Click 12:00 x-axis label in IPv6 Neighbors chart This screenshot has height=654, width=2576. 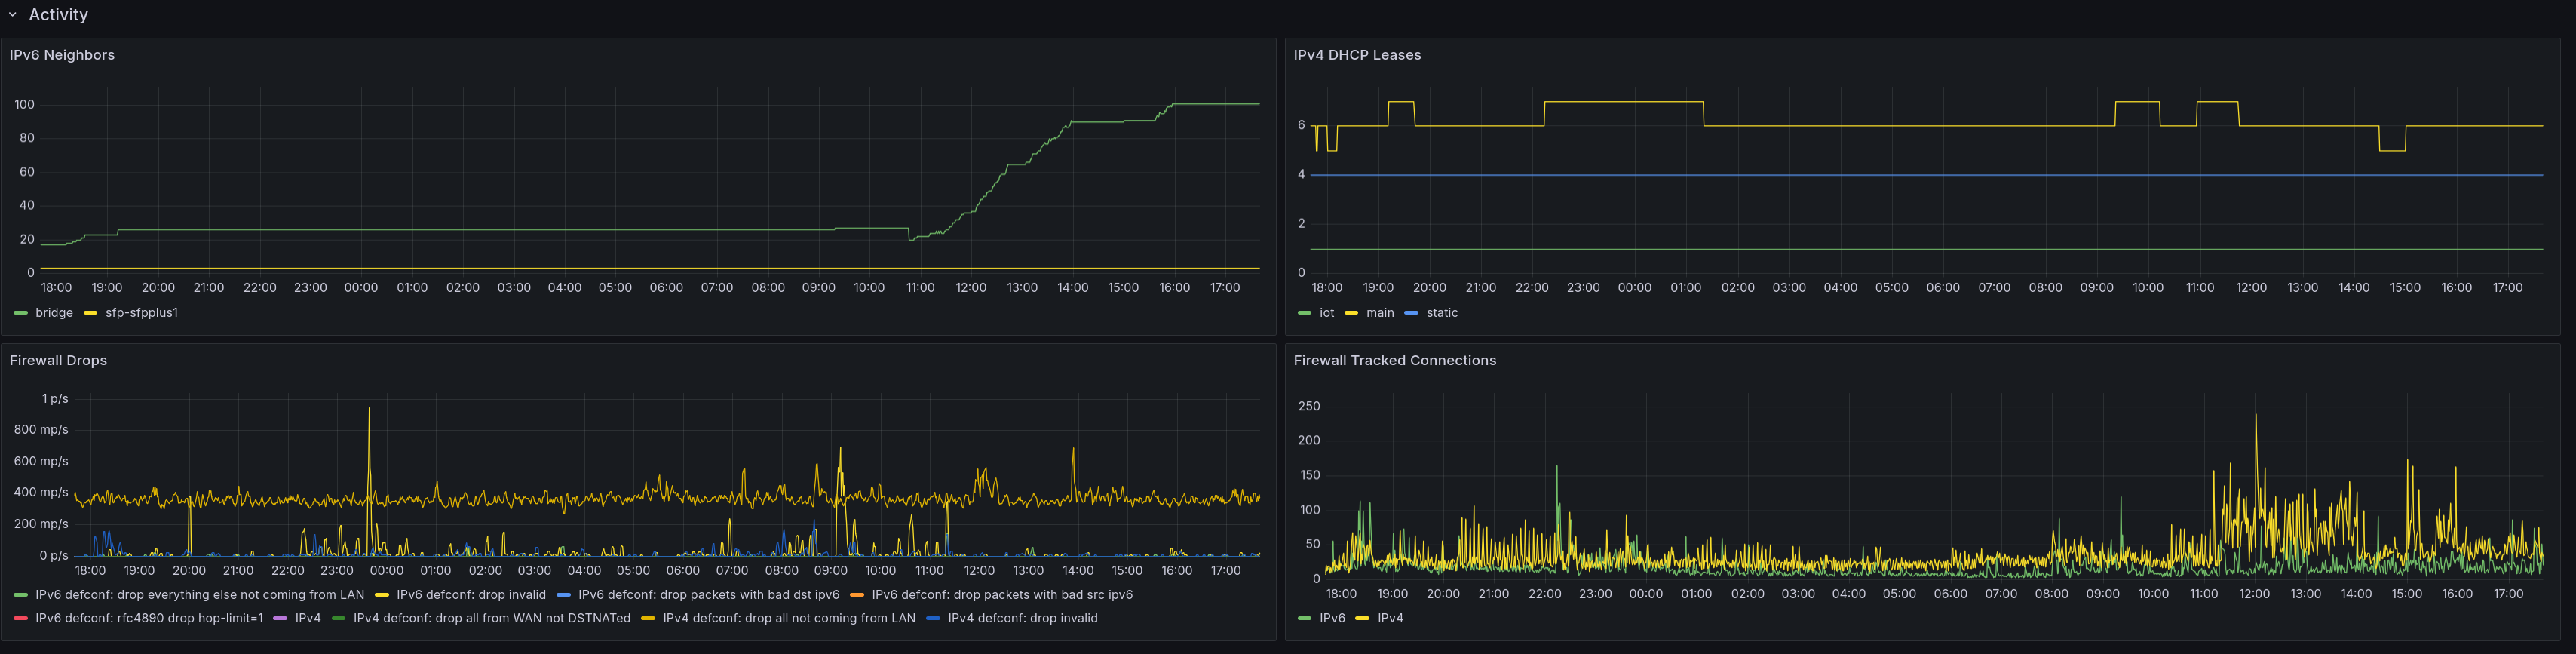pyautogui.click(x=971, y=288)
